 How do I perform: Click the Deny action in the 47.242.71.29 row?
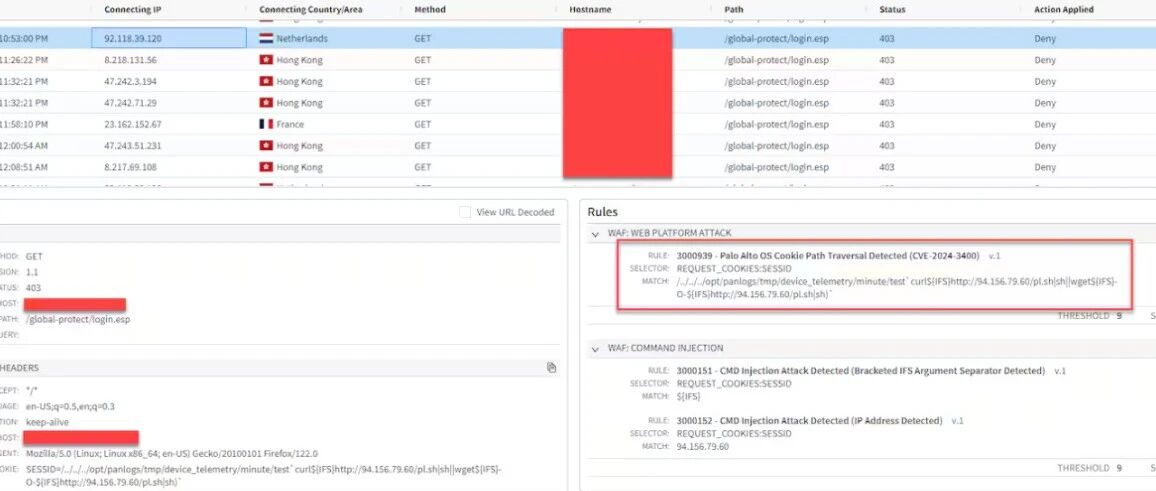tap(1045, 102)
